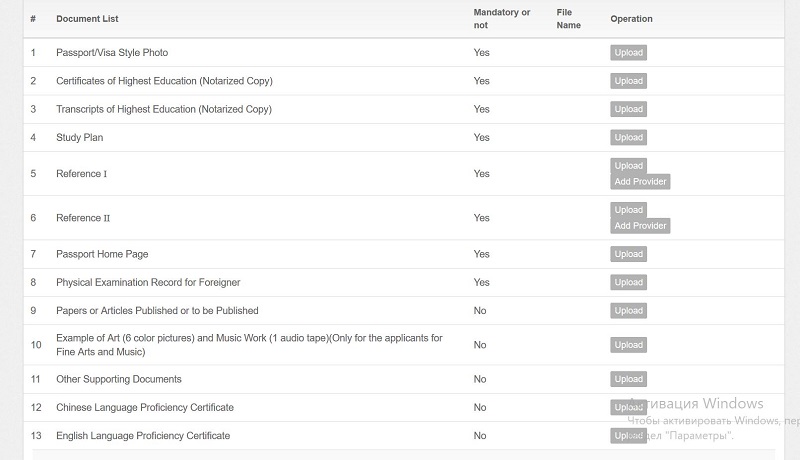Click the 'Passport Home Page' text

pos(102,254)
